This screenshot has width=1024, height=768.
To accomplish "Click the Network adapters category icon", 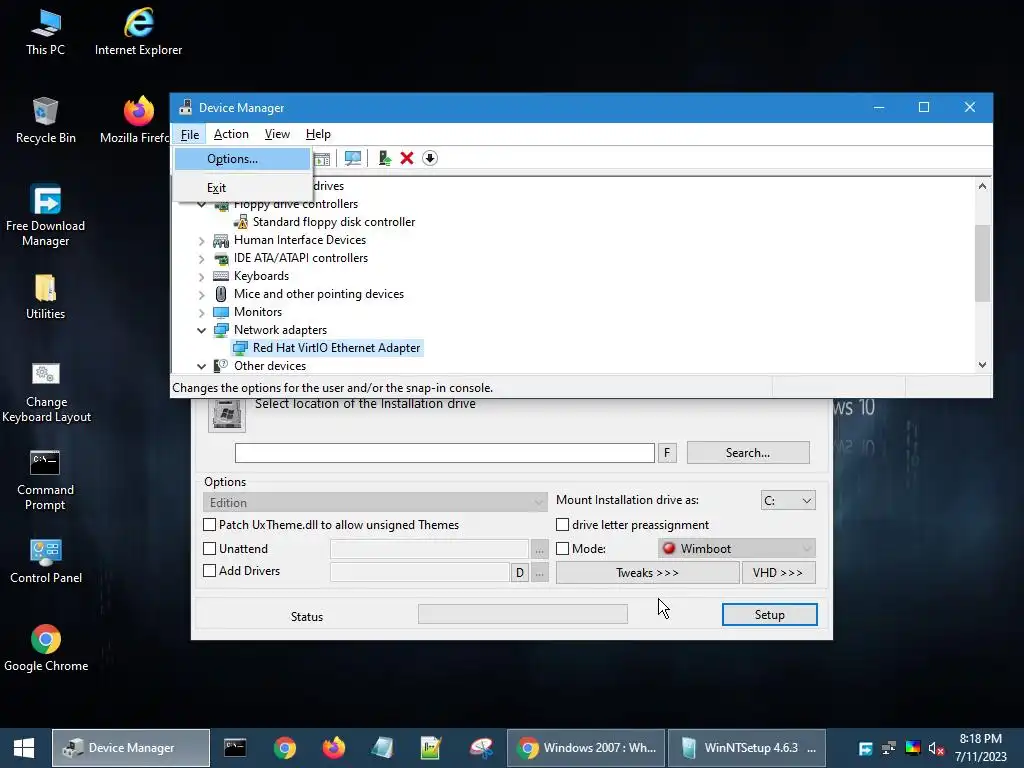I will tap(221, 330).
